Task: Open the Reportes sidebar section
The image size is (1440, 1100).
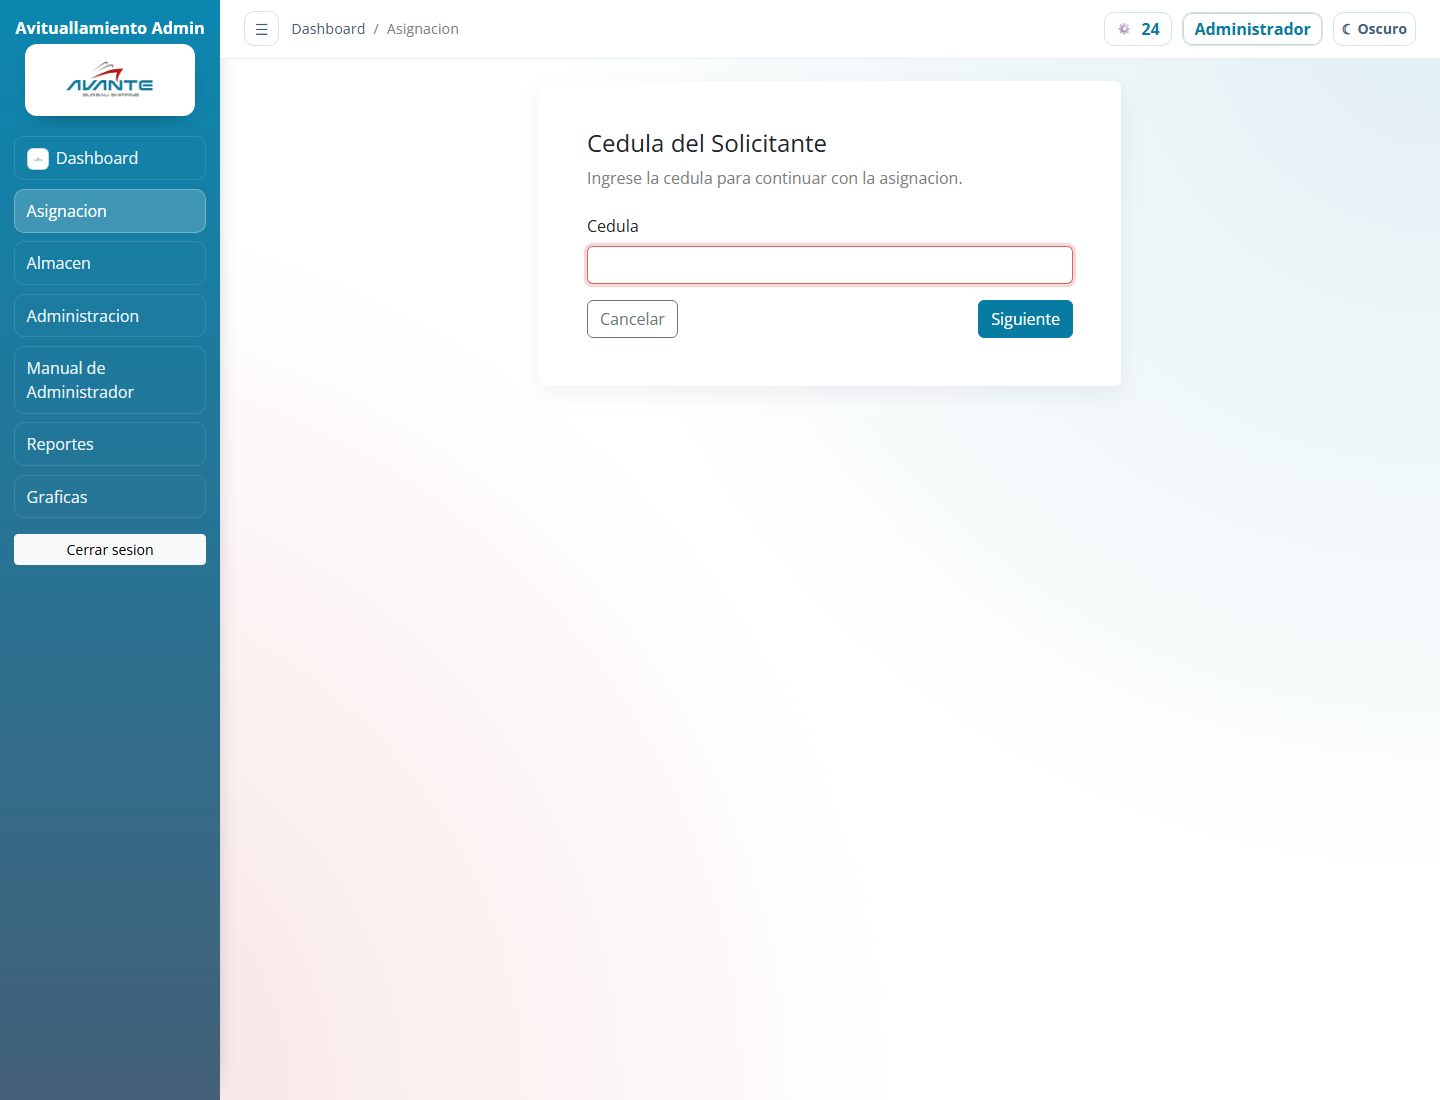Action: point(110,444)
